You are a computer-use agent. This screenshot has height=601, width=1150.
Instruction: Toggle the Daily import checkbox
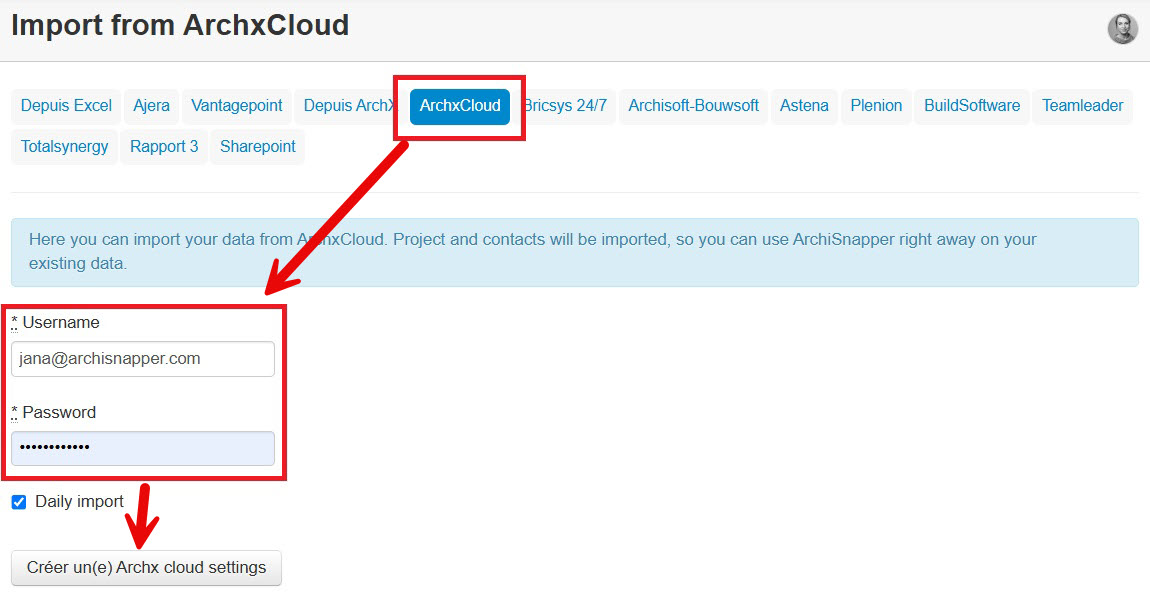tap(19, 502)
